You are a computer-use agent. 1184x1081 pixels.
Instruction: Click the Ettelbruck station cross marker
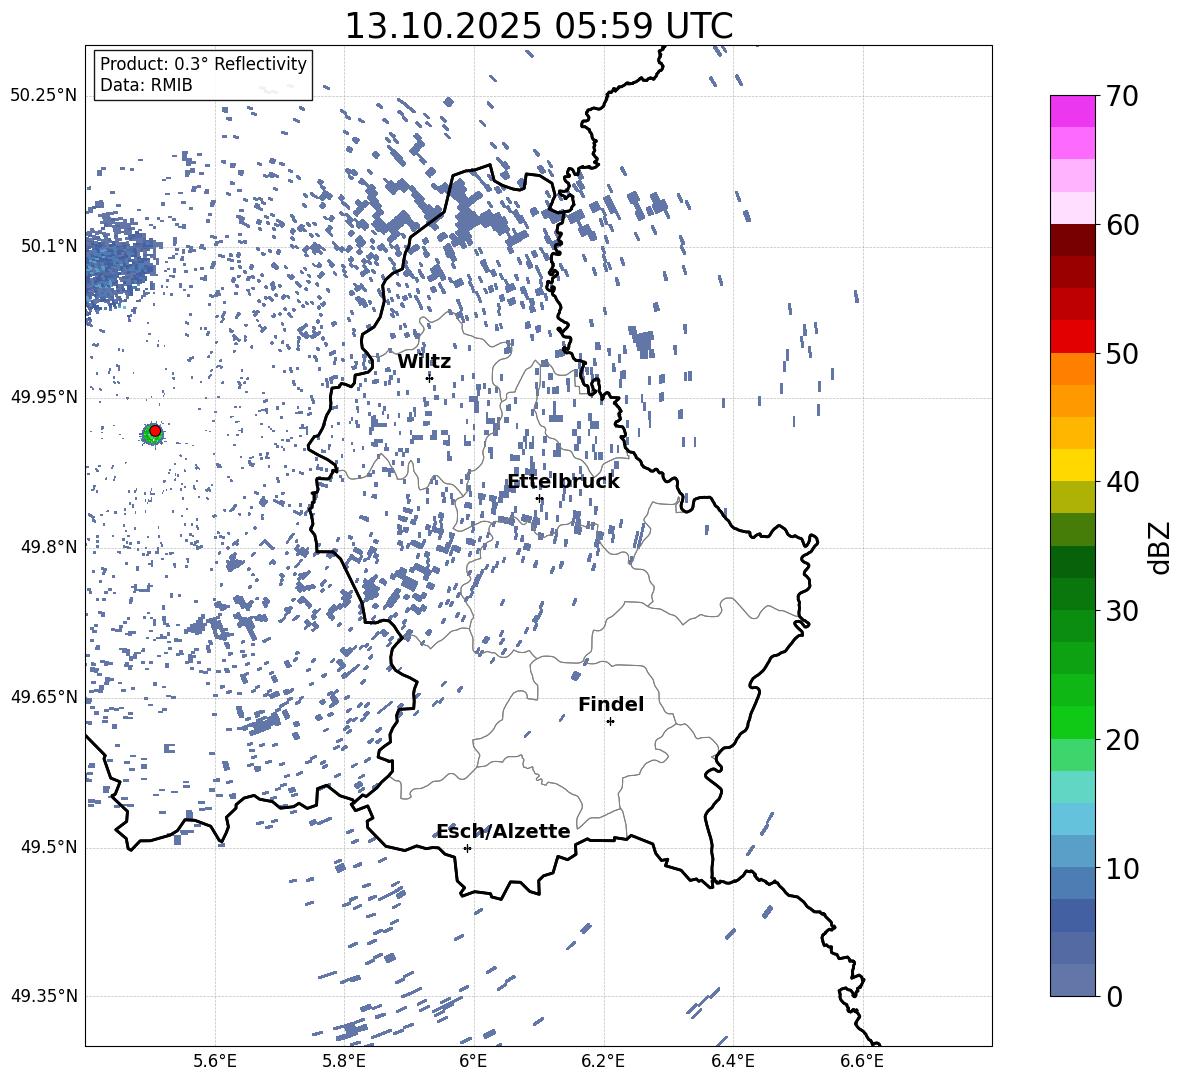tap(539, 498)
